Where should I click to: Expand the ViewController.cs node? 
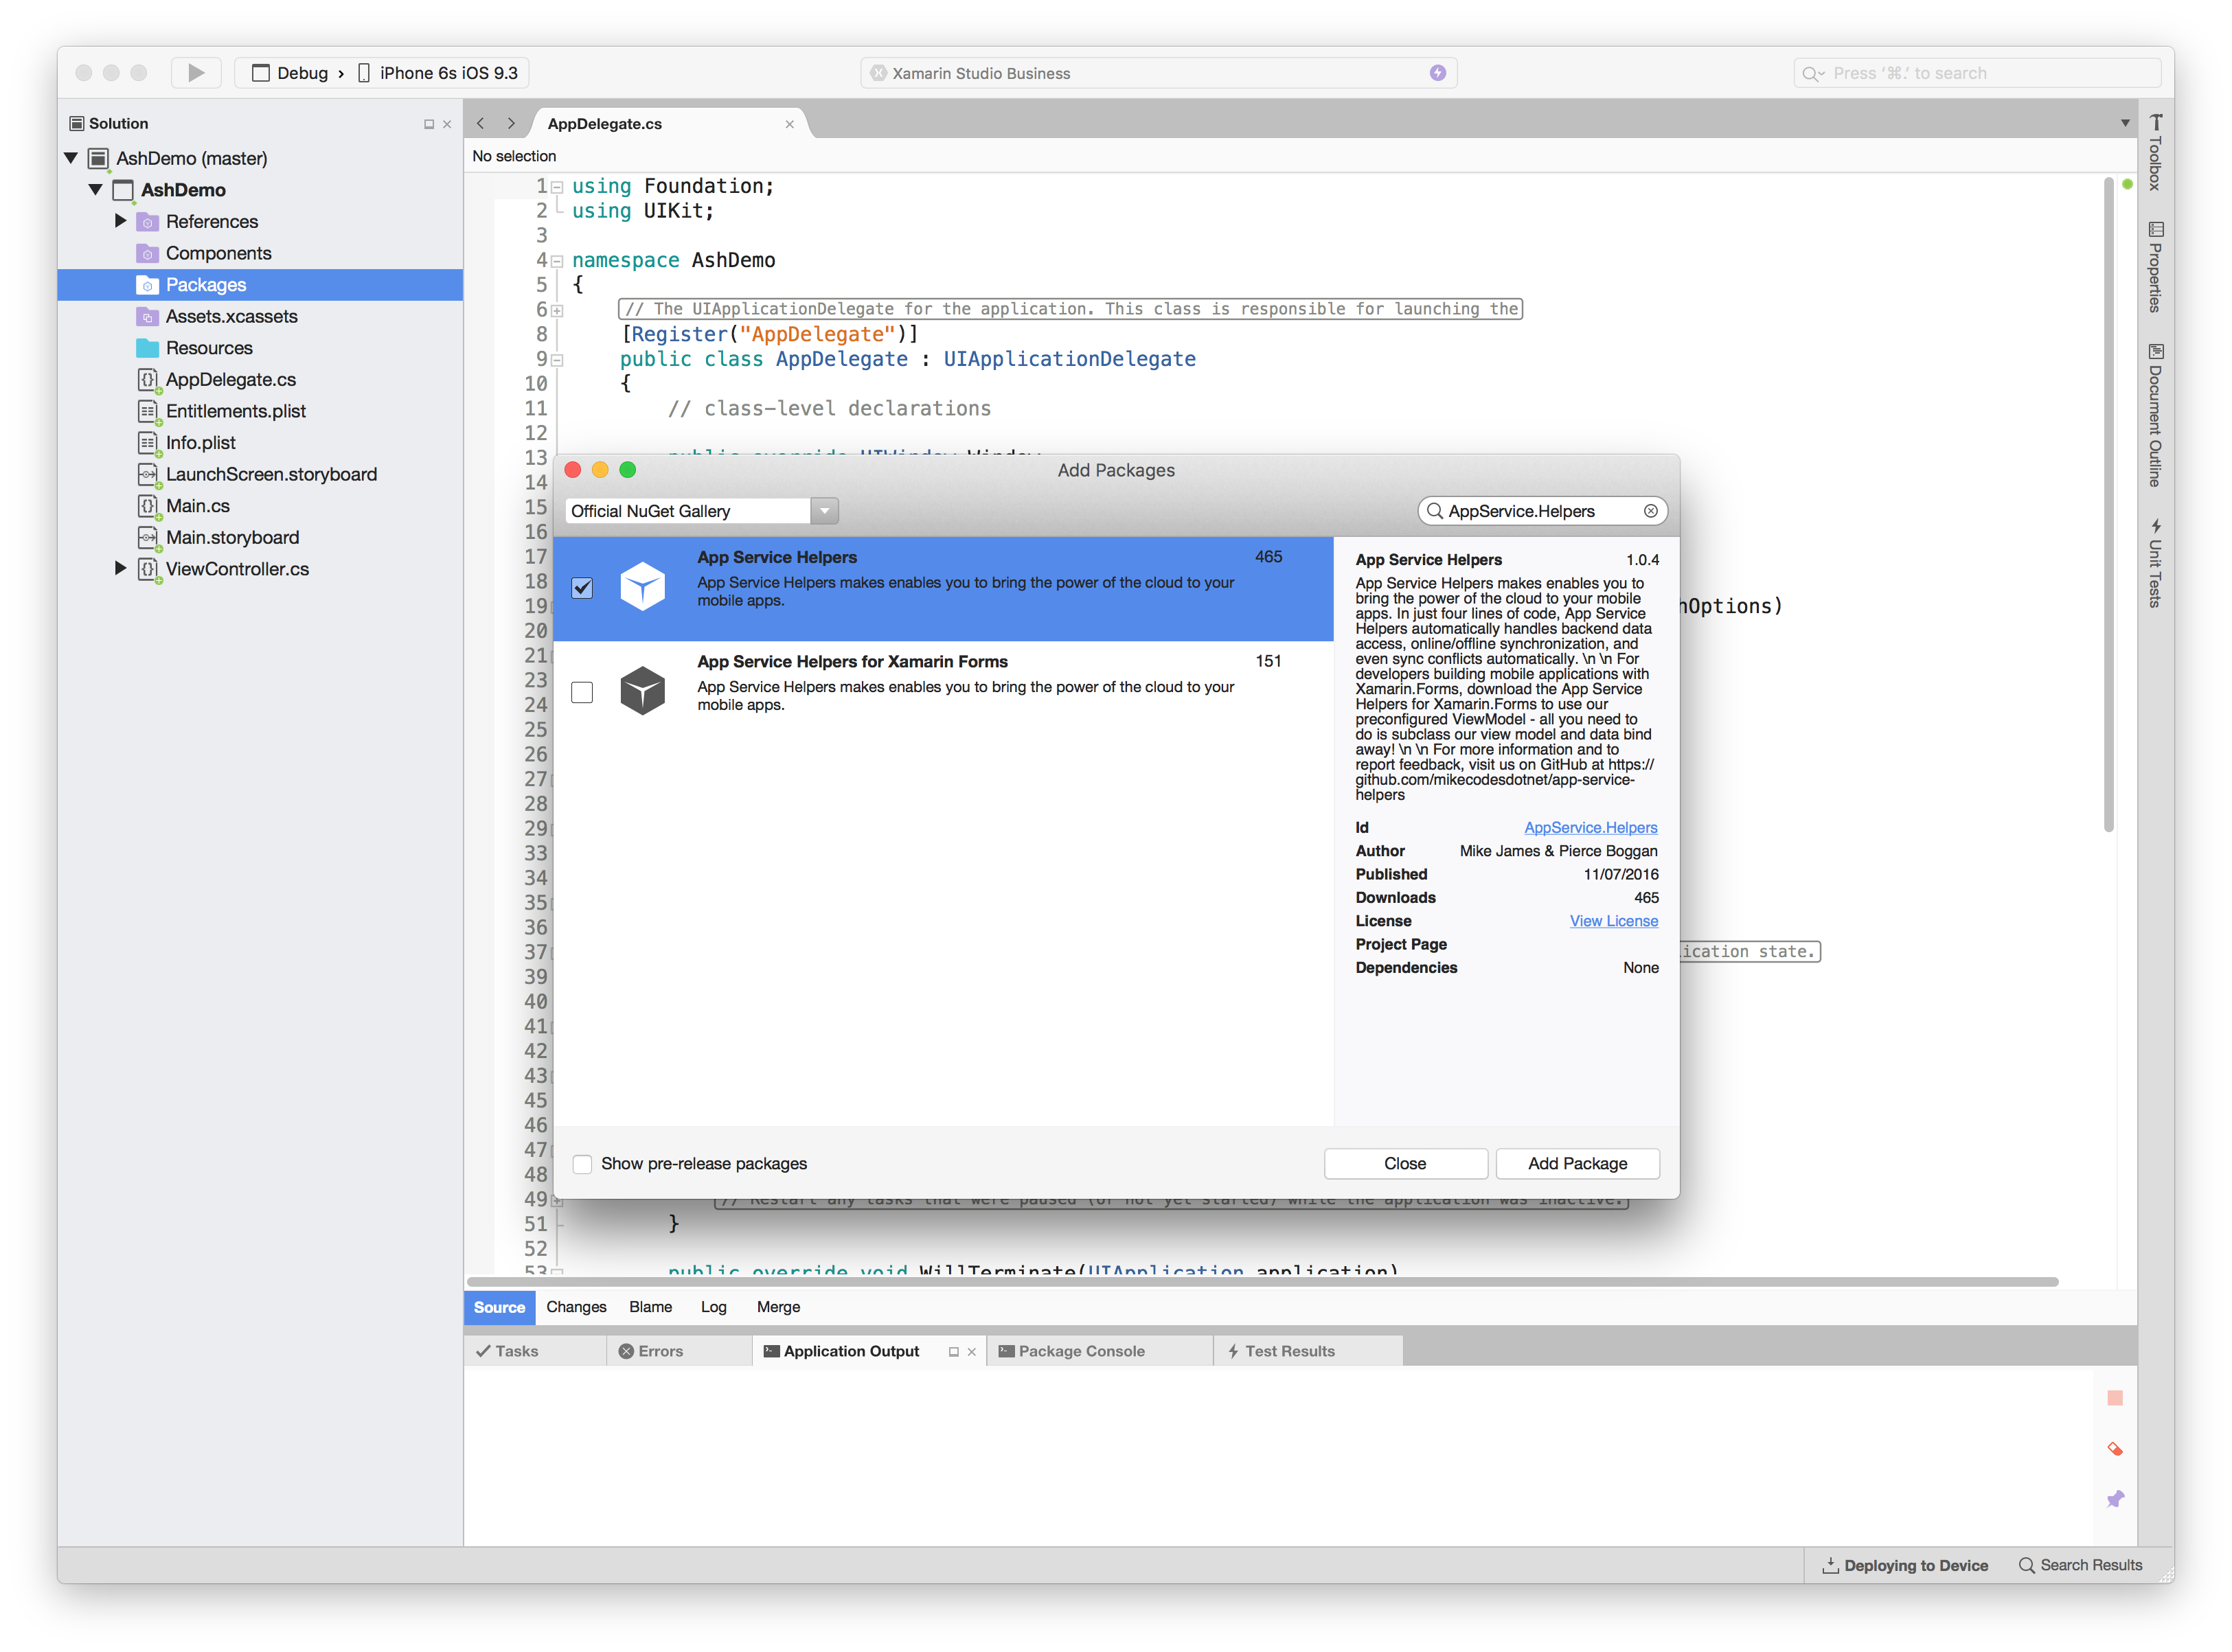[121, 568]
